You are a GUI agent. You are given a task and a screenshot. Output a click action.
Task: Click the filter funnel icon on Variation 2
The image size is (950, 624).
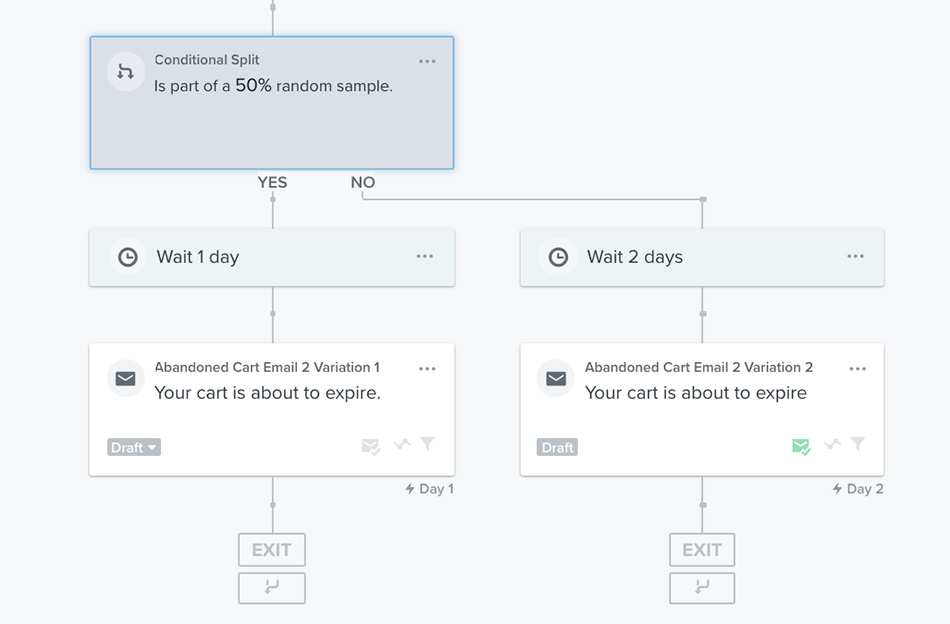858,445
